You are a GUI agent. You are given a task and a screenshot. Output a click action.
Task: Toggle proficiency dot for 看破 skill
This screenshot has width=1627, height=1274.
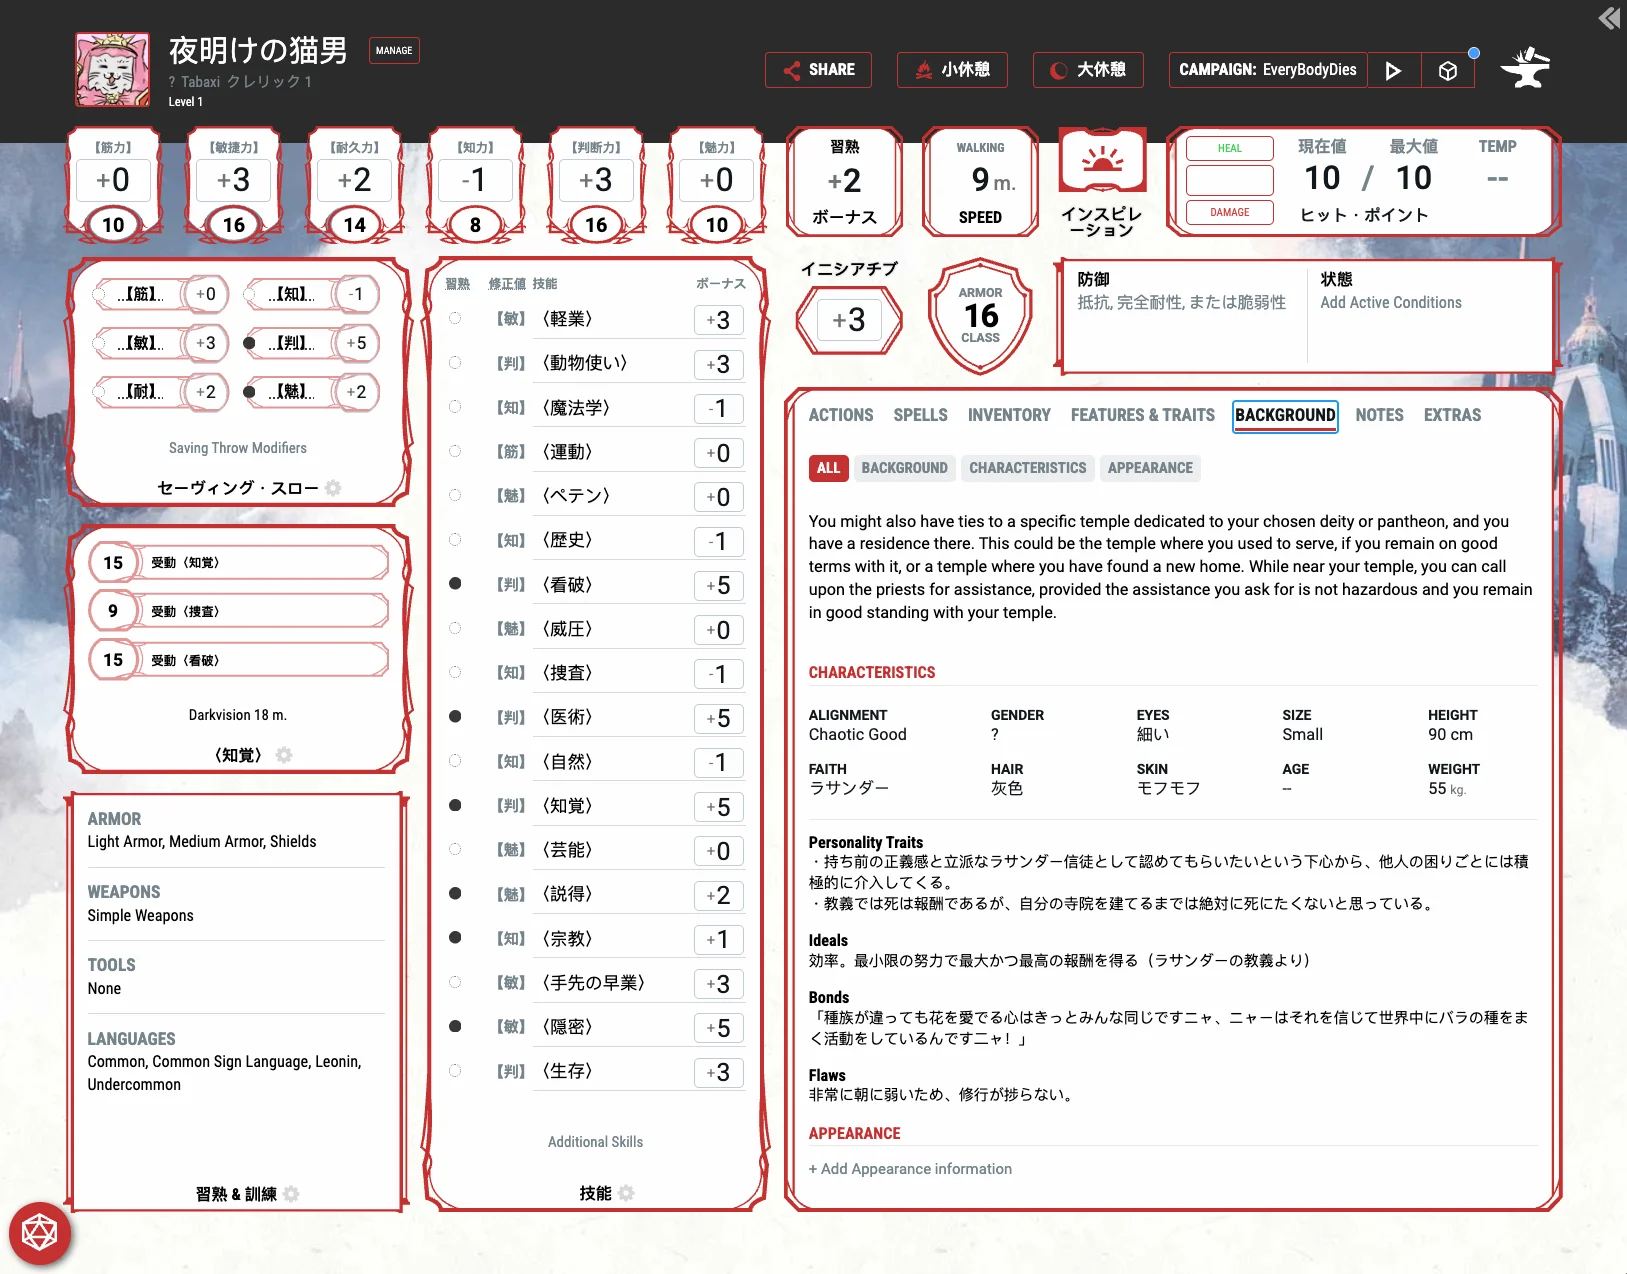point(455,584)
